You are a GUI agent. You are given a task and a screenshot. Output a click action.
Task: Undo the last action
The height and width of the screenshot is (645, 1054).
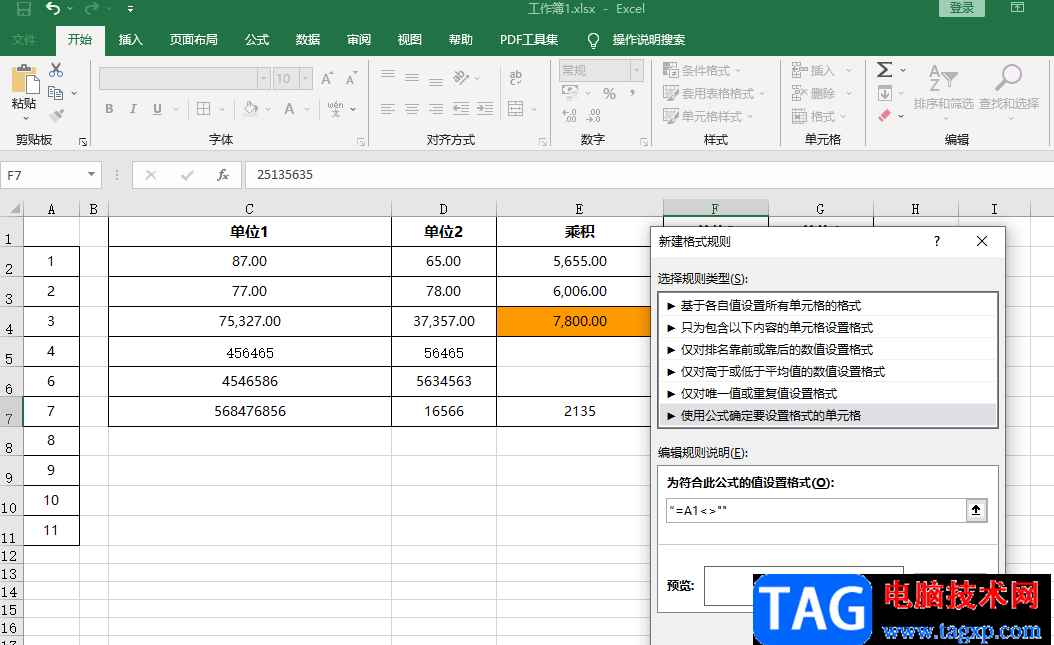52,9
